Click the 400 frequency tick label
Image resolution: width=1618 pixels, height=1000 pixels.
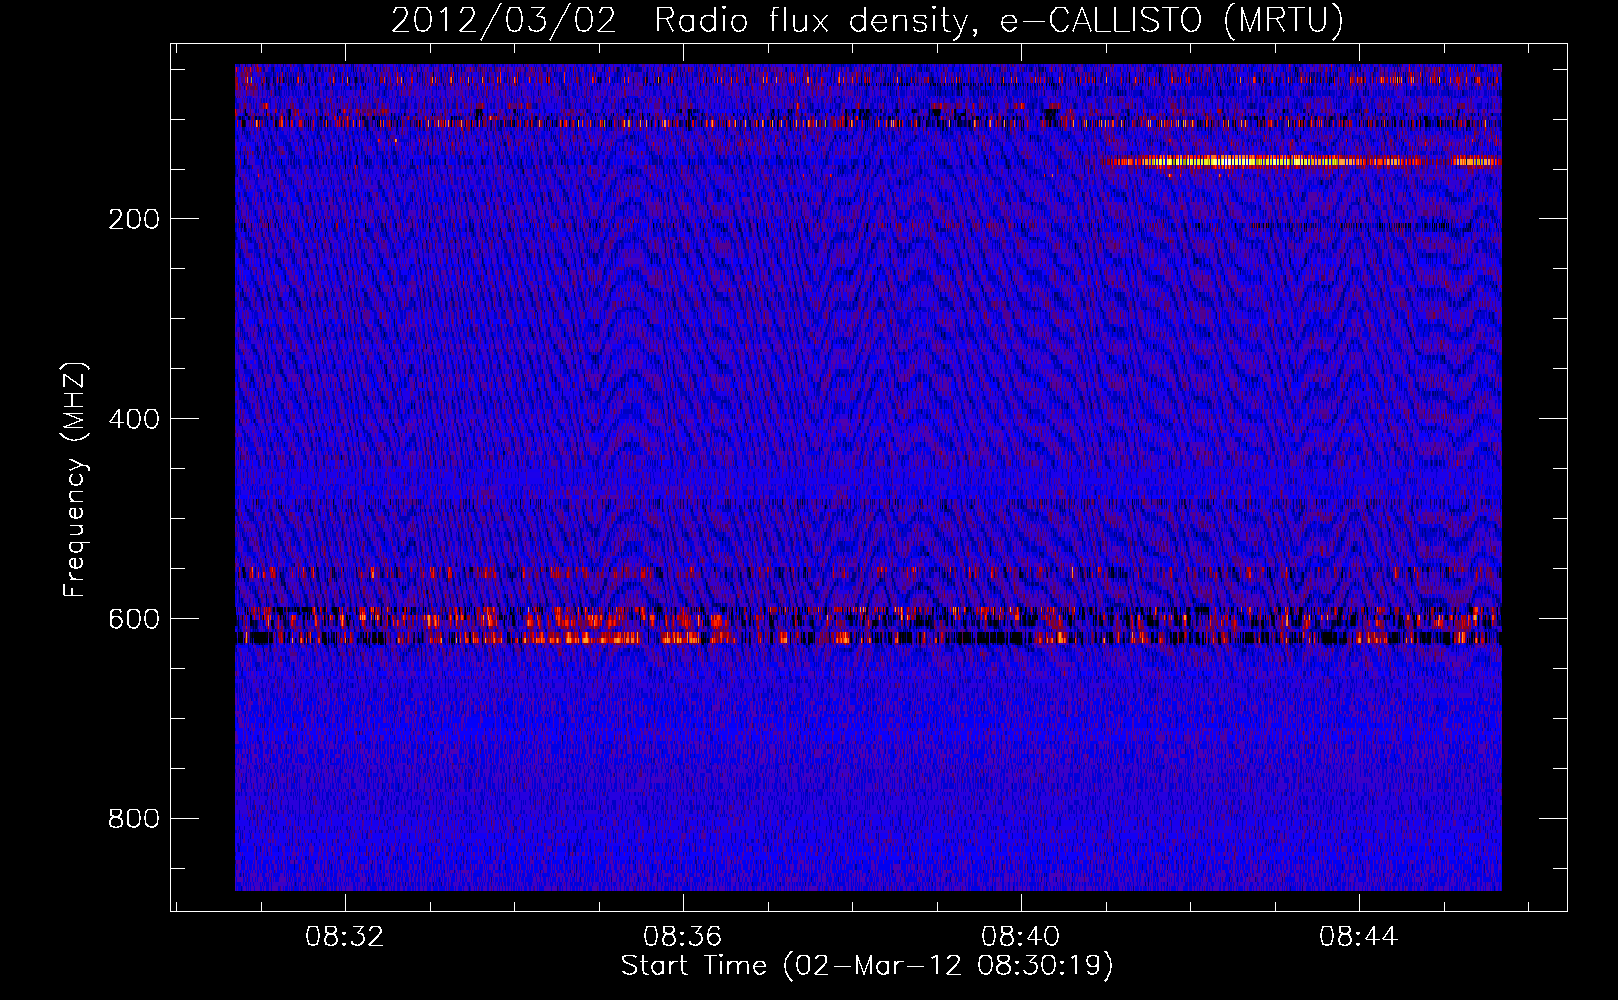coord(134,419)
